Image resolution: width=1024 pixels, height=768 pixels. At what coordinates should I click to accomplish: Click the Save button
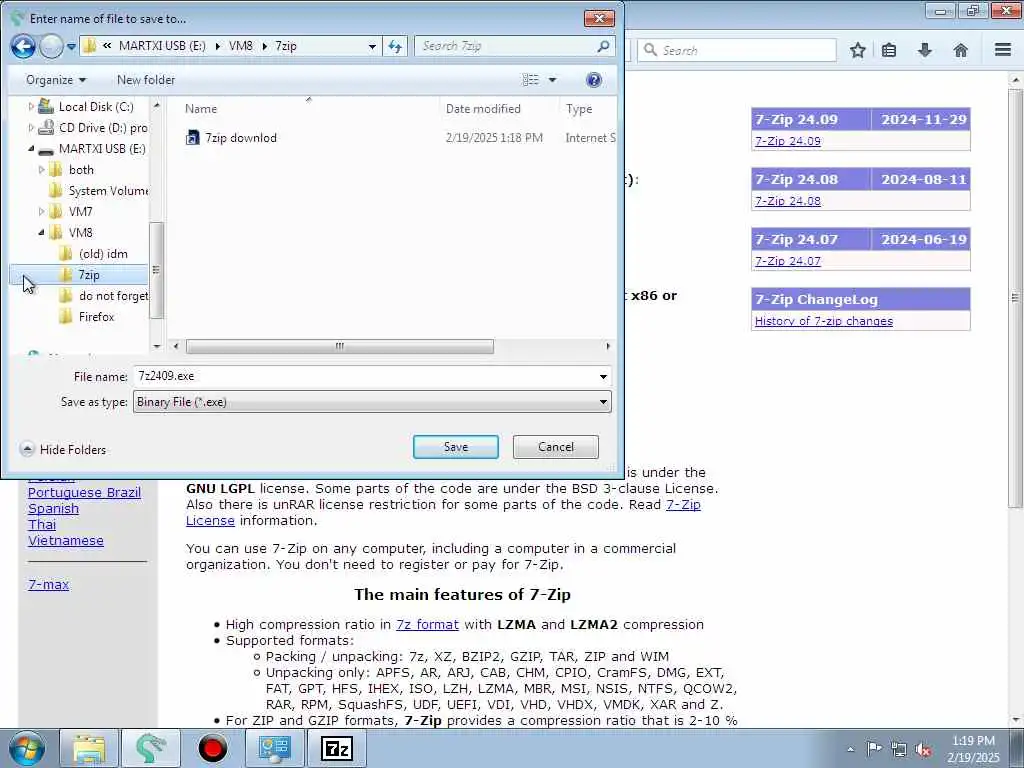click(456, 447)
